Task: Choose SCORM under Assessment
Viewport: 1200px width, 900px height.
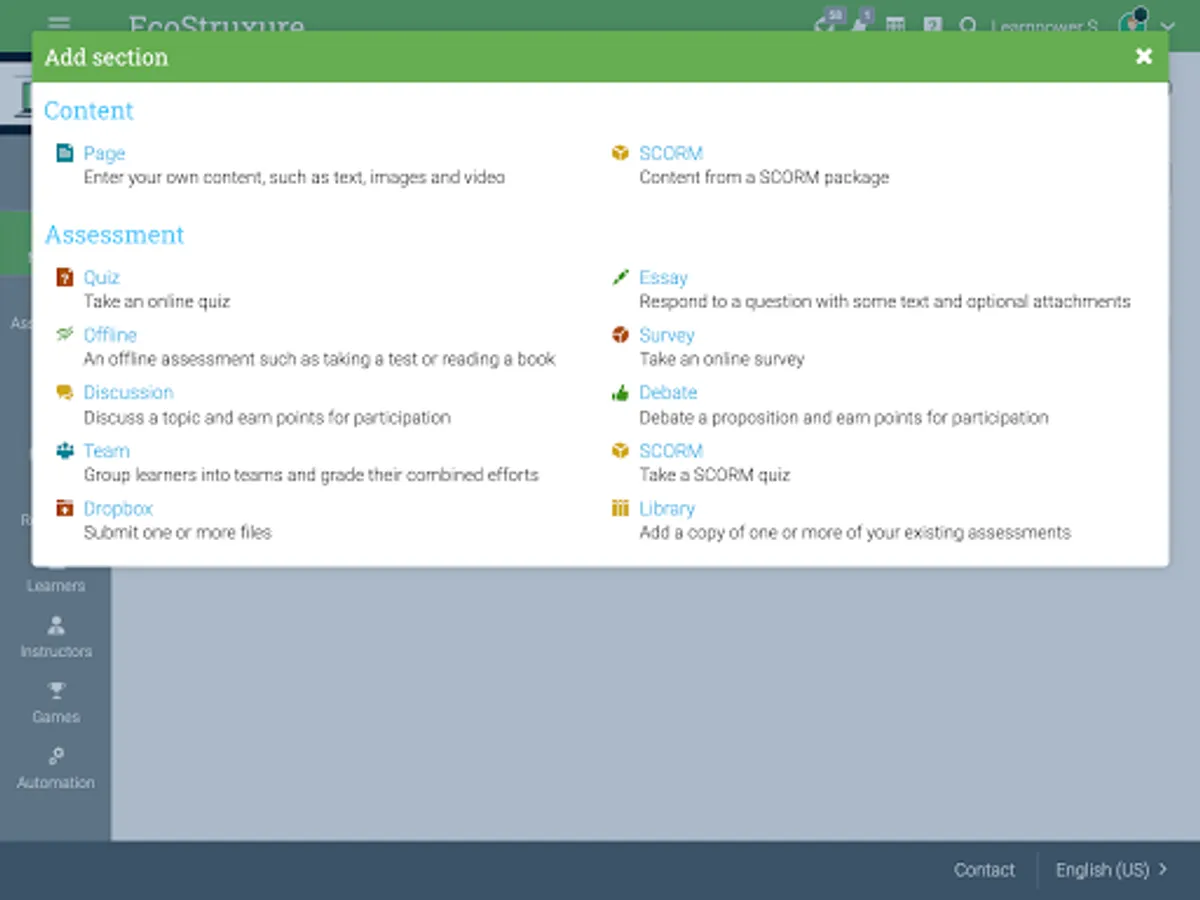Action: click(x=671, y=450)
